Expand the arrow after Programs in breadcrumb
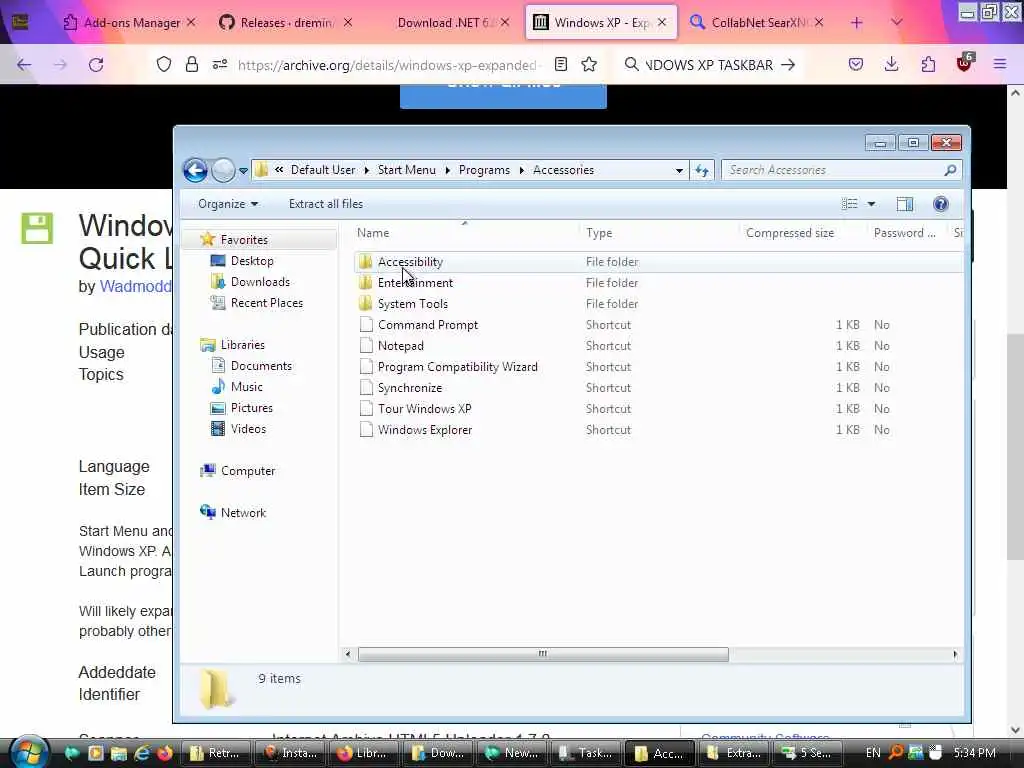This screenshot has width=1024, height=768. pos(521,170)
